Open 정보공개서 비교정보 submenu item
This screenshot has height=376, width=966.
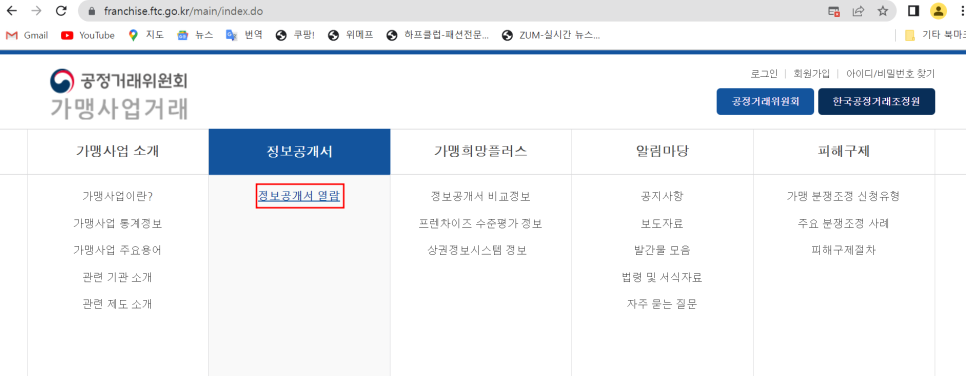tap(481, 197)
